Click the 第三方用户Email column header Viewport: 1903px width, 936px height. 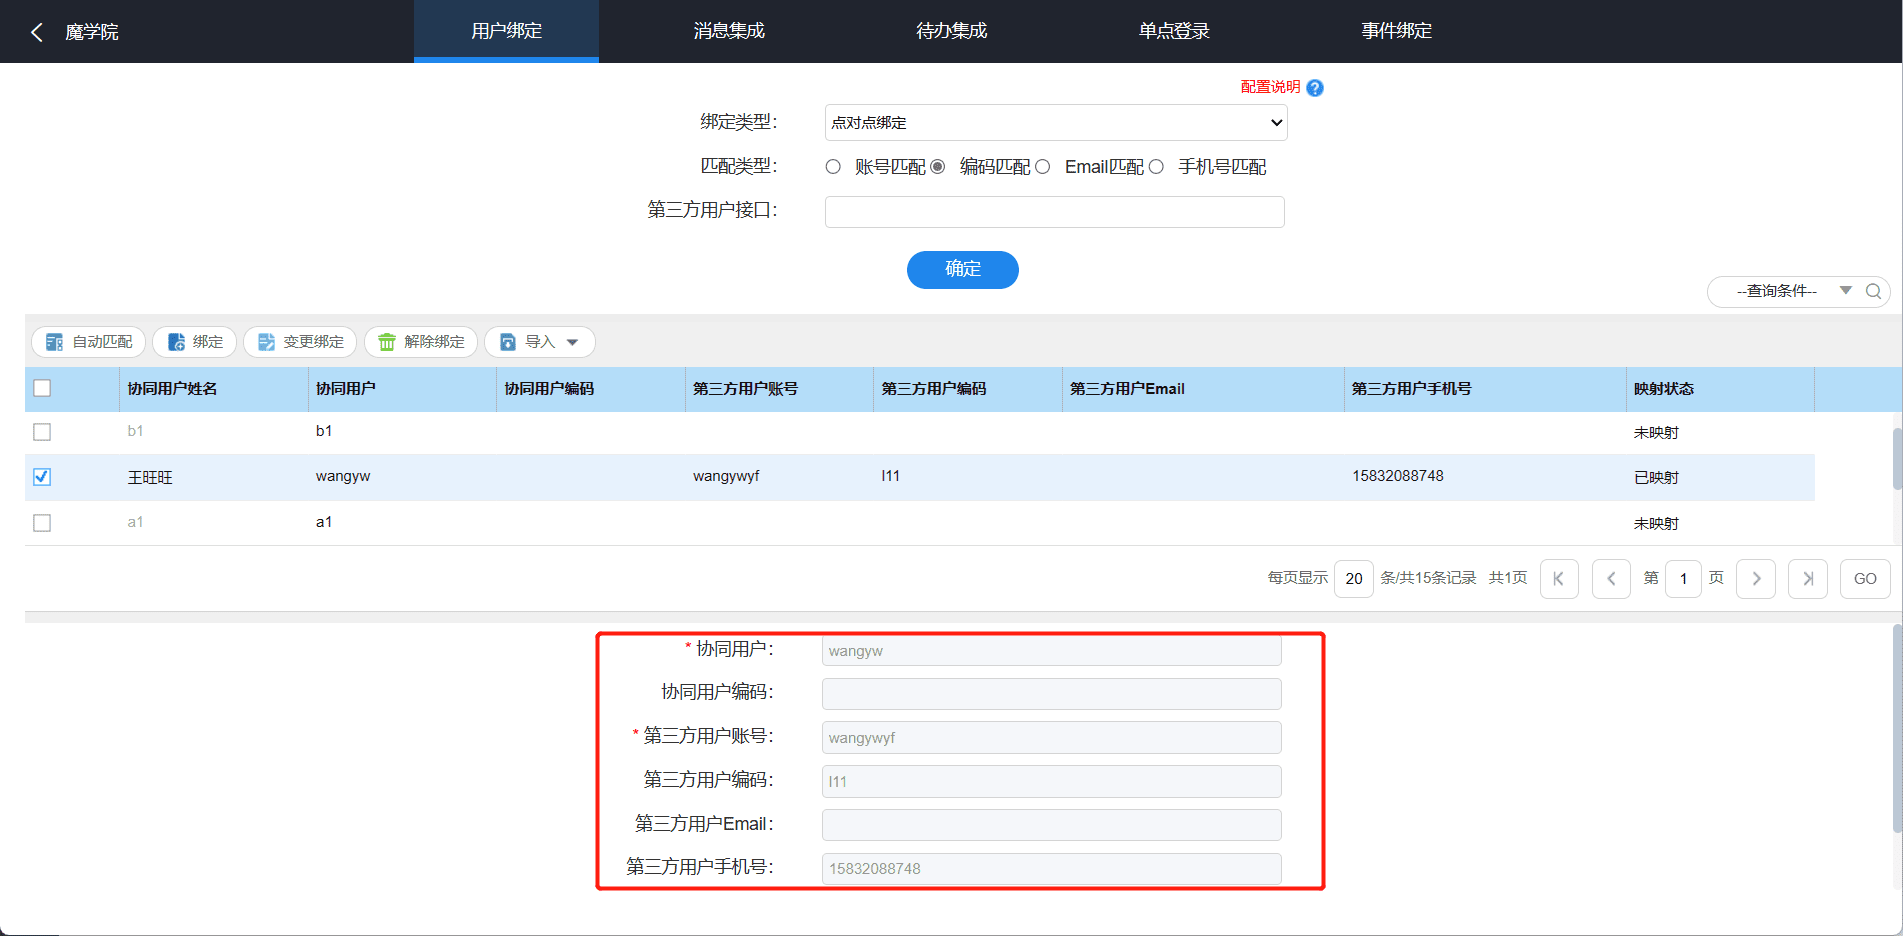click(1203, 389)
